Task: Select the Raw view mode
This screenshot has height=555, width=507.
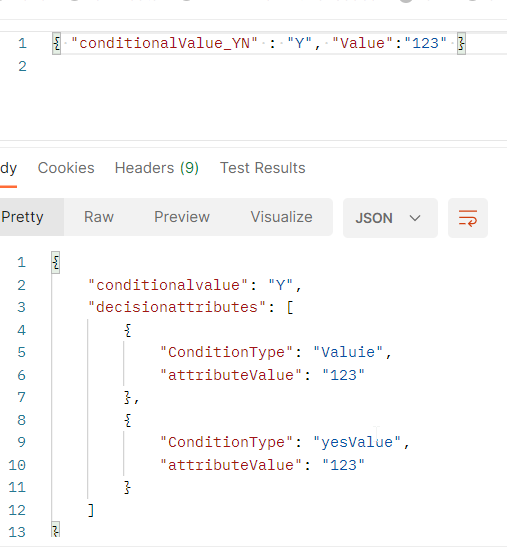Action: pyautogui.click(x=99, y=217)
